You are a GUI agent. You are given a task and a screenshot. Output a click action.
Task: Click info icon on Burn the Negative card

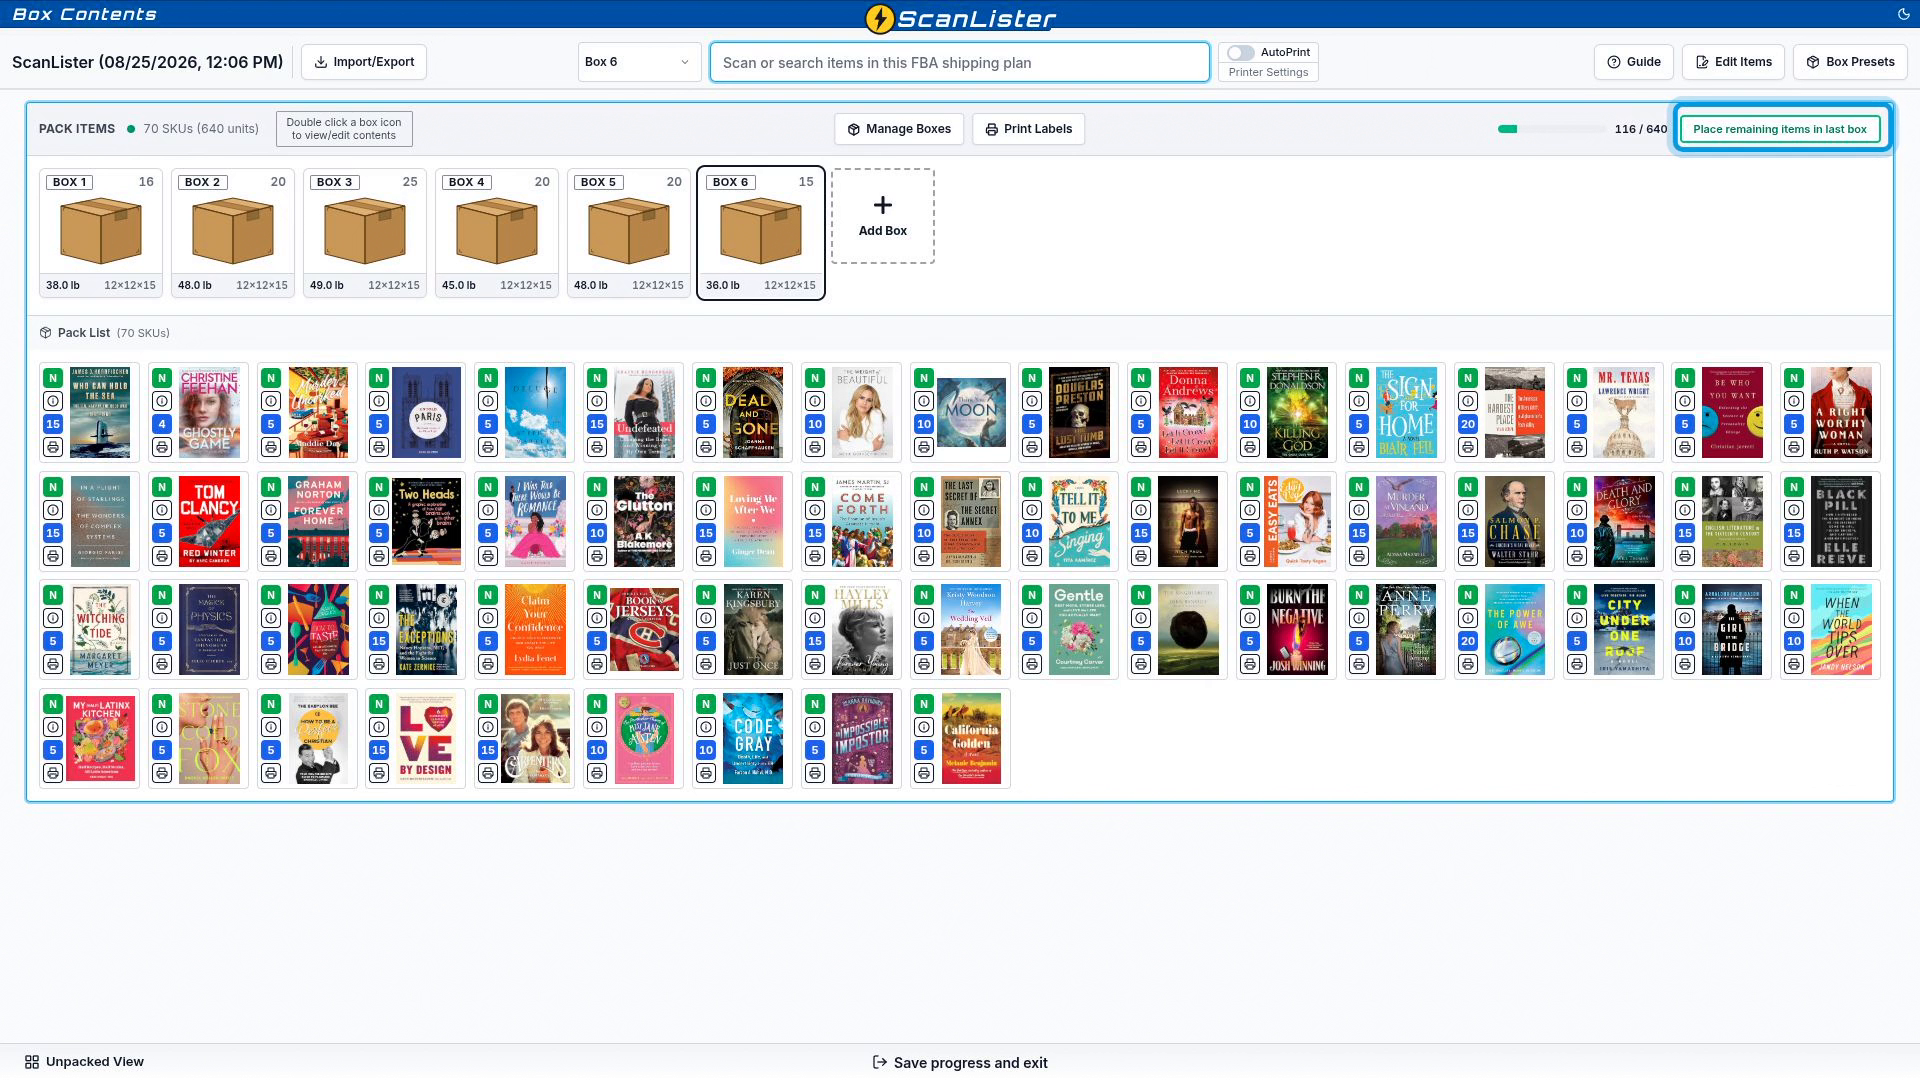click(x=1250, y=618)
